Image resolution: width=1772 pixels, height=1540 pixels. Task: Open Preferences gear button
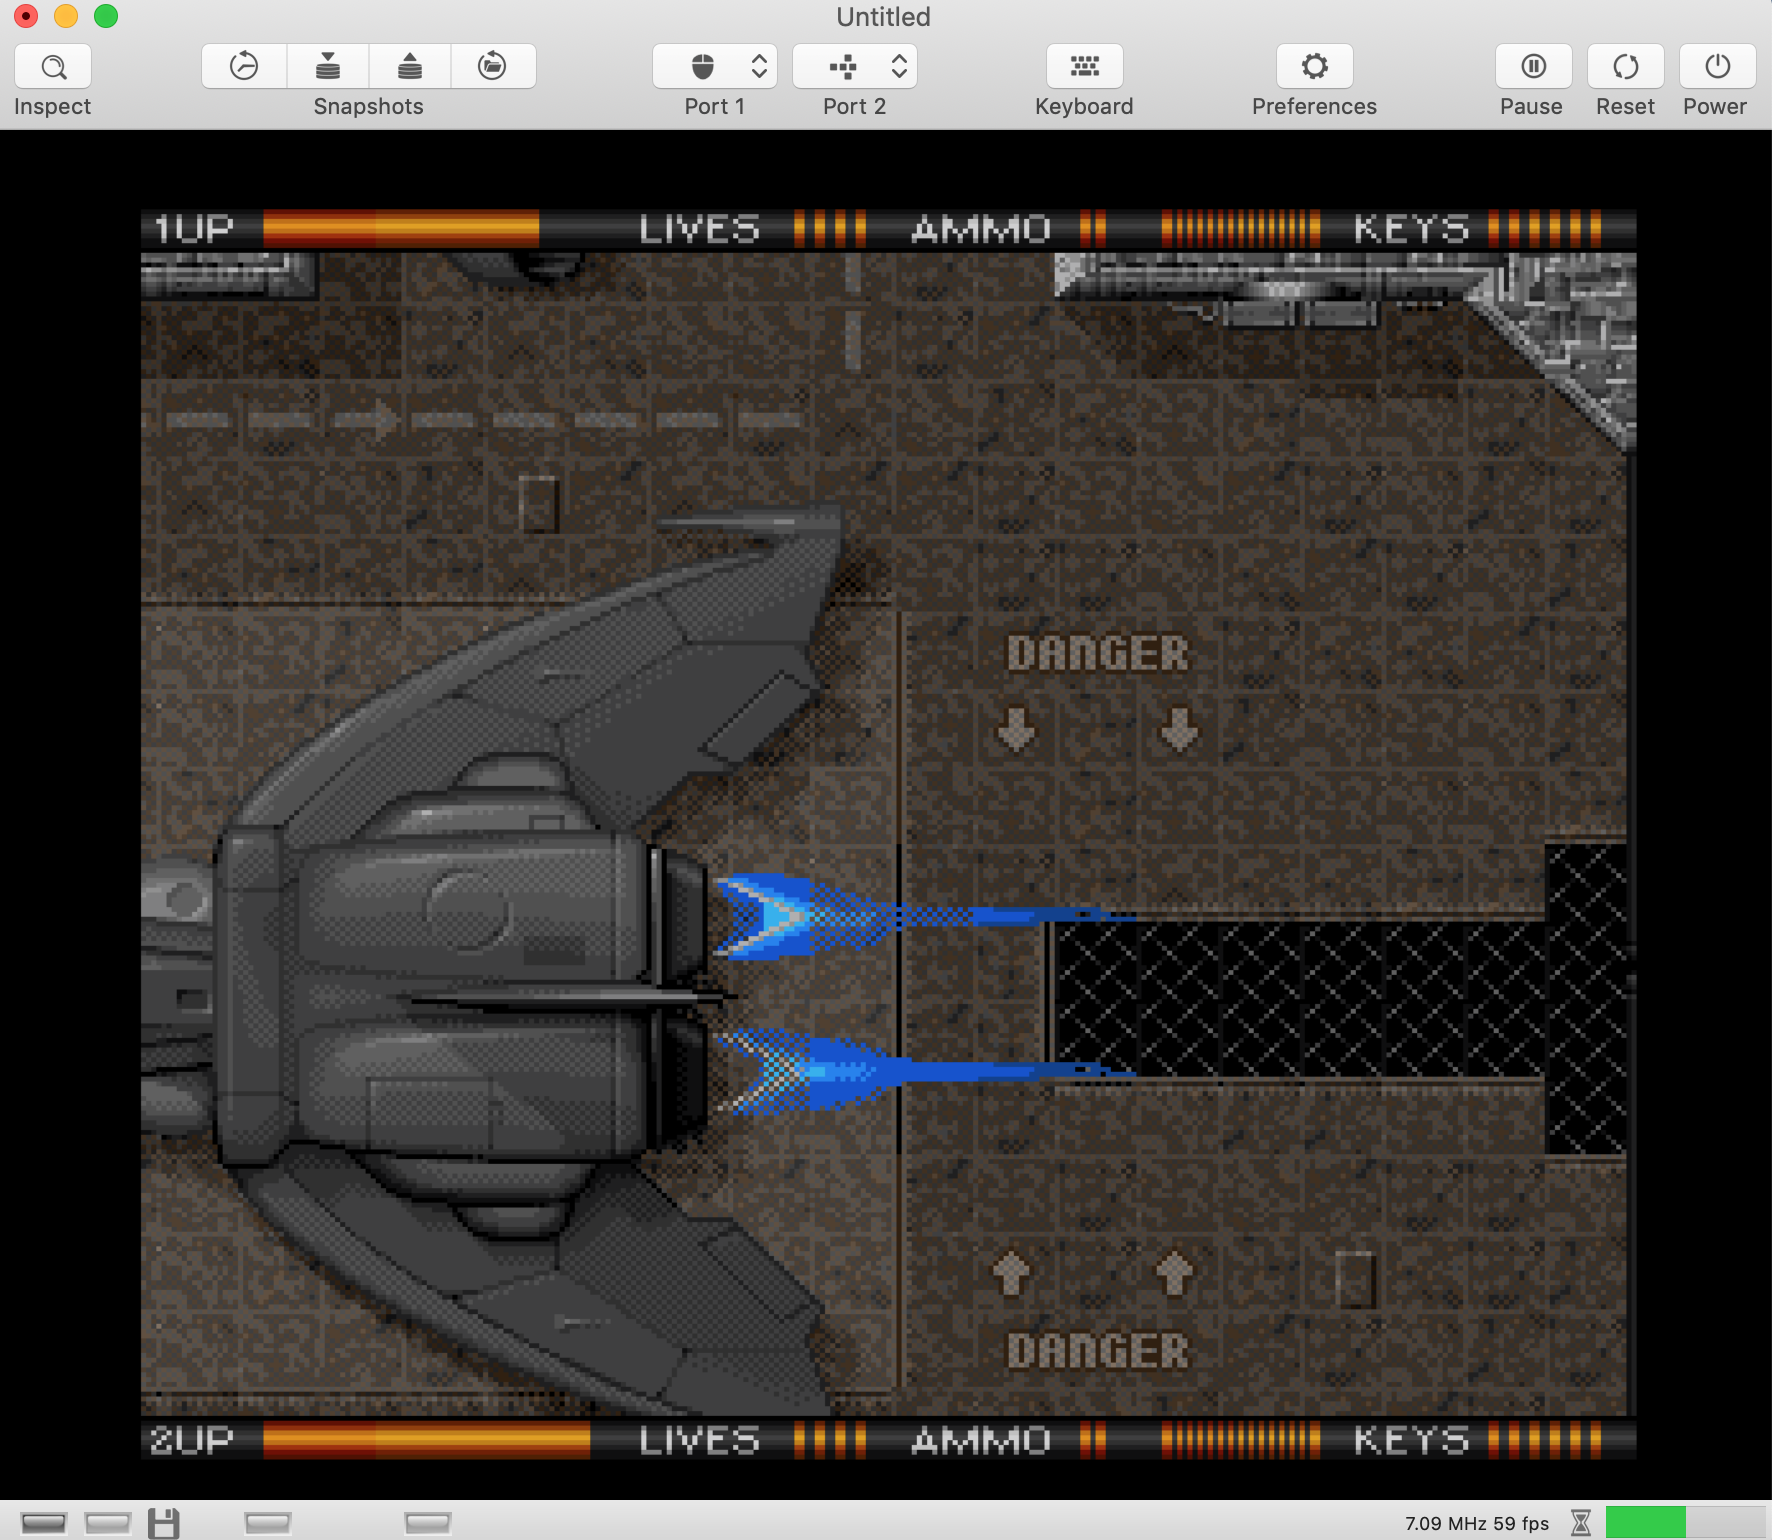[x=1315, y=67]
